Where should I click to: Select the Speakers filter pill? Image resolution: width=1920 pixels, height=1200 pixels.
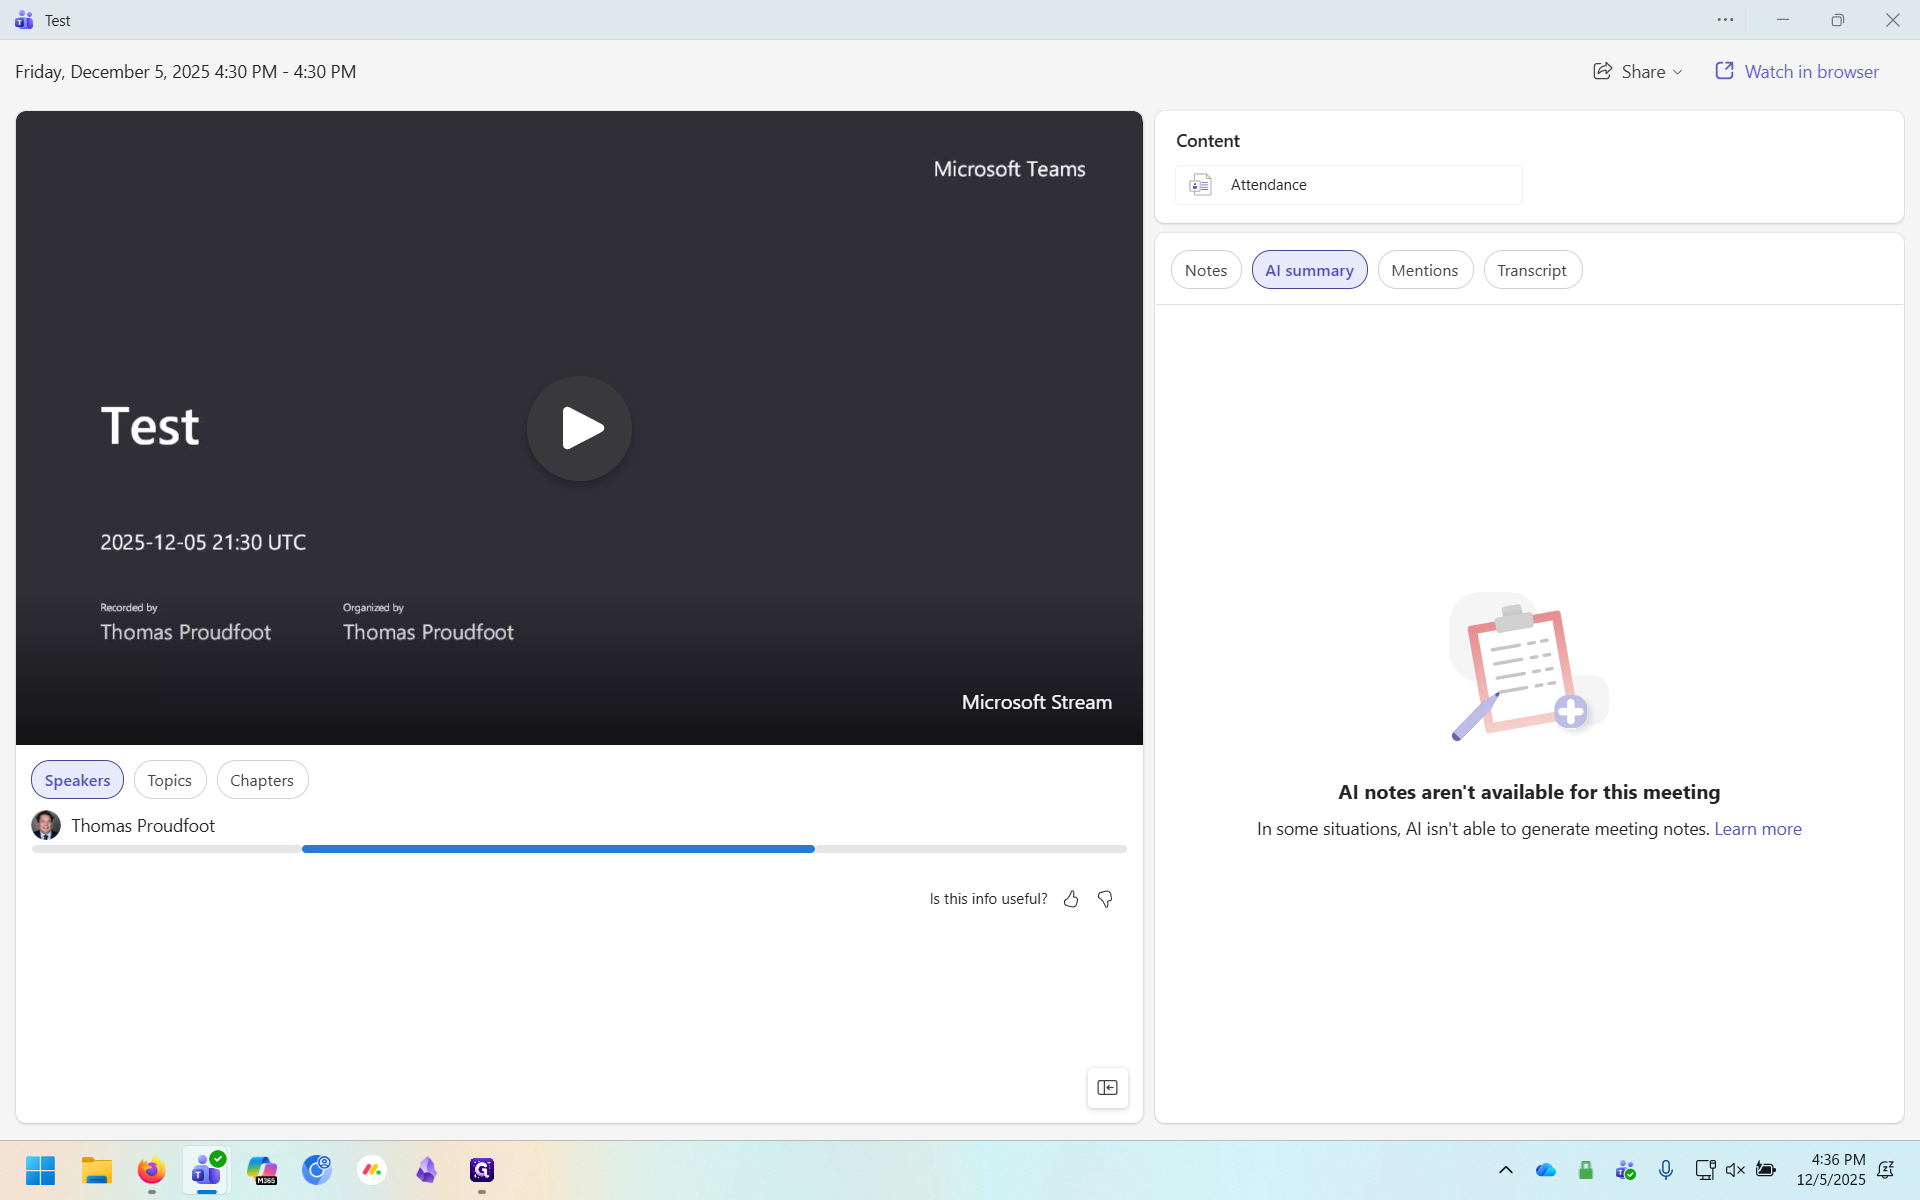coord(77,780)
